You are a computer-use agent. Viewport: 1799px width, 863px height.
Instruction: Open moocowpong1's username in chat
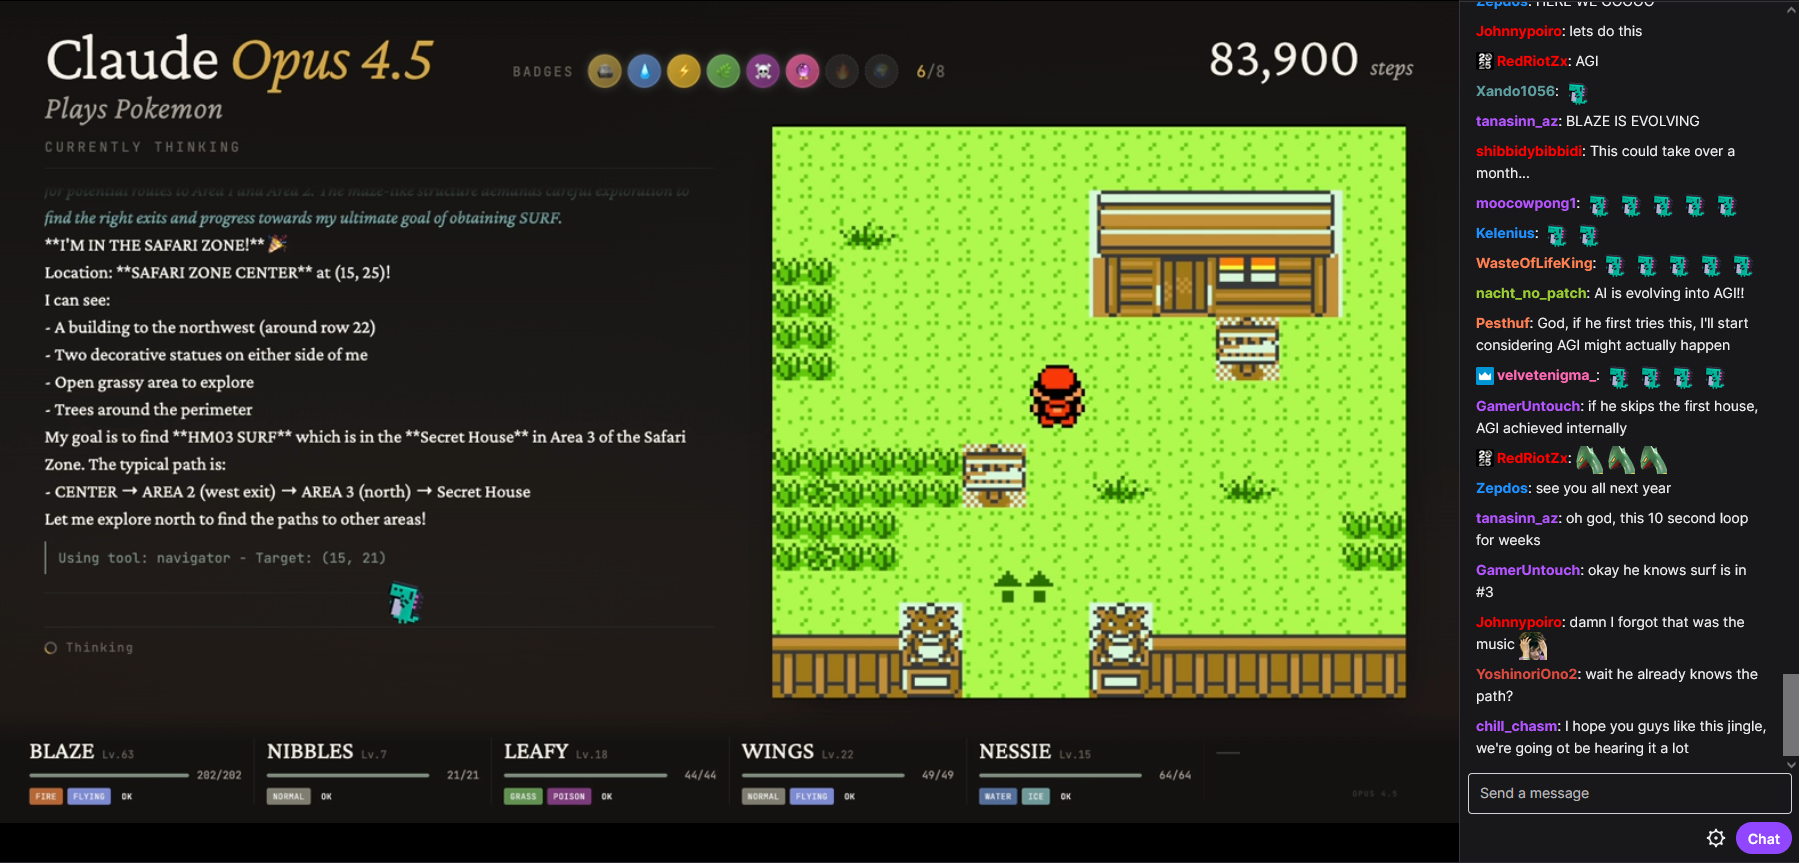(x=1526, y=203)
